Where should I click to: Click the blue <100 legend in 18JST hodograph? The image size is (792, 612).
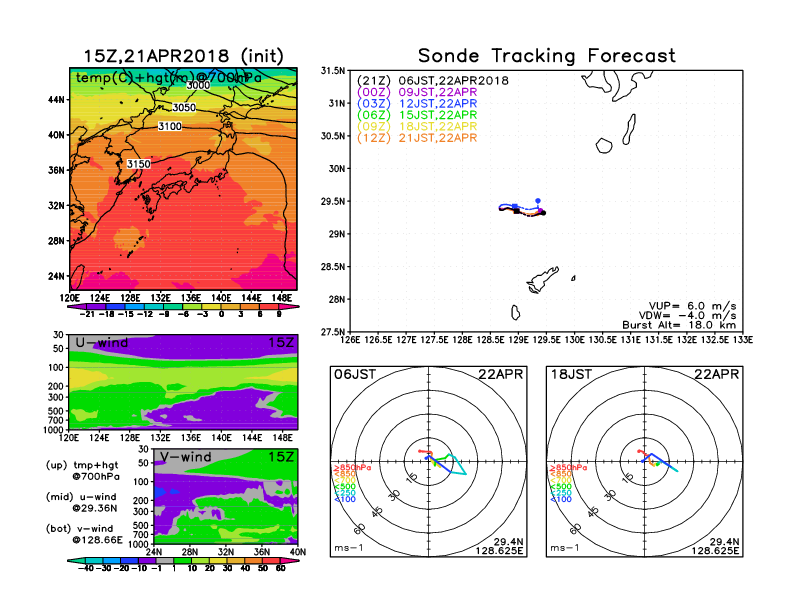point(561,499)
